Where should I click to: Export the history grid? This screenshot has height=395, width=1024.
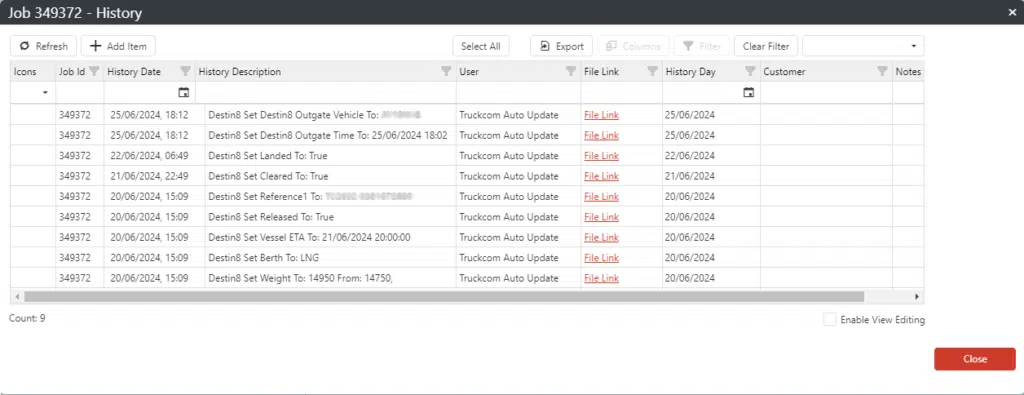561,46
